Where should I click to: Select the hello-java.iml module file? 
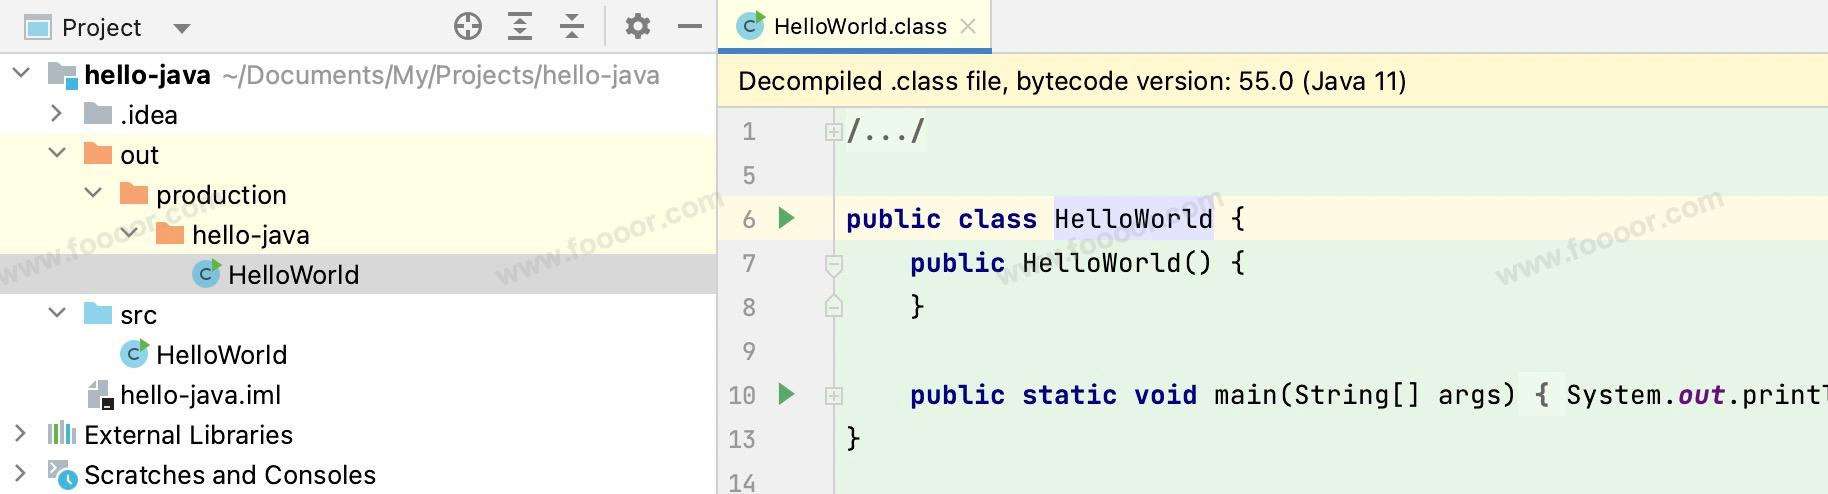click(x=200, y=395)
